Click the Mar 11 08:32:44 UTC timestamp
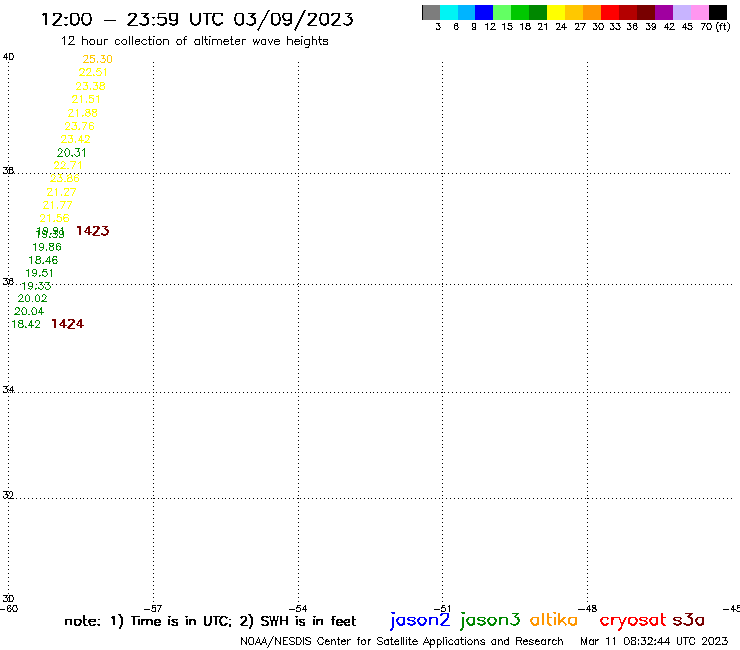Screen dimensions: 740x650 coord(654,641)
